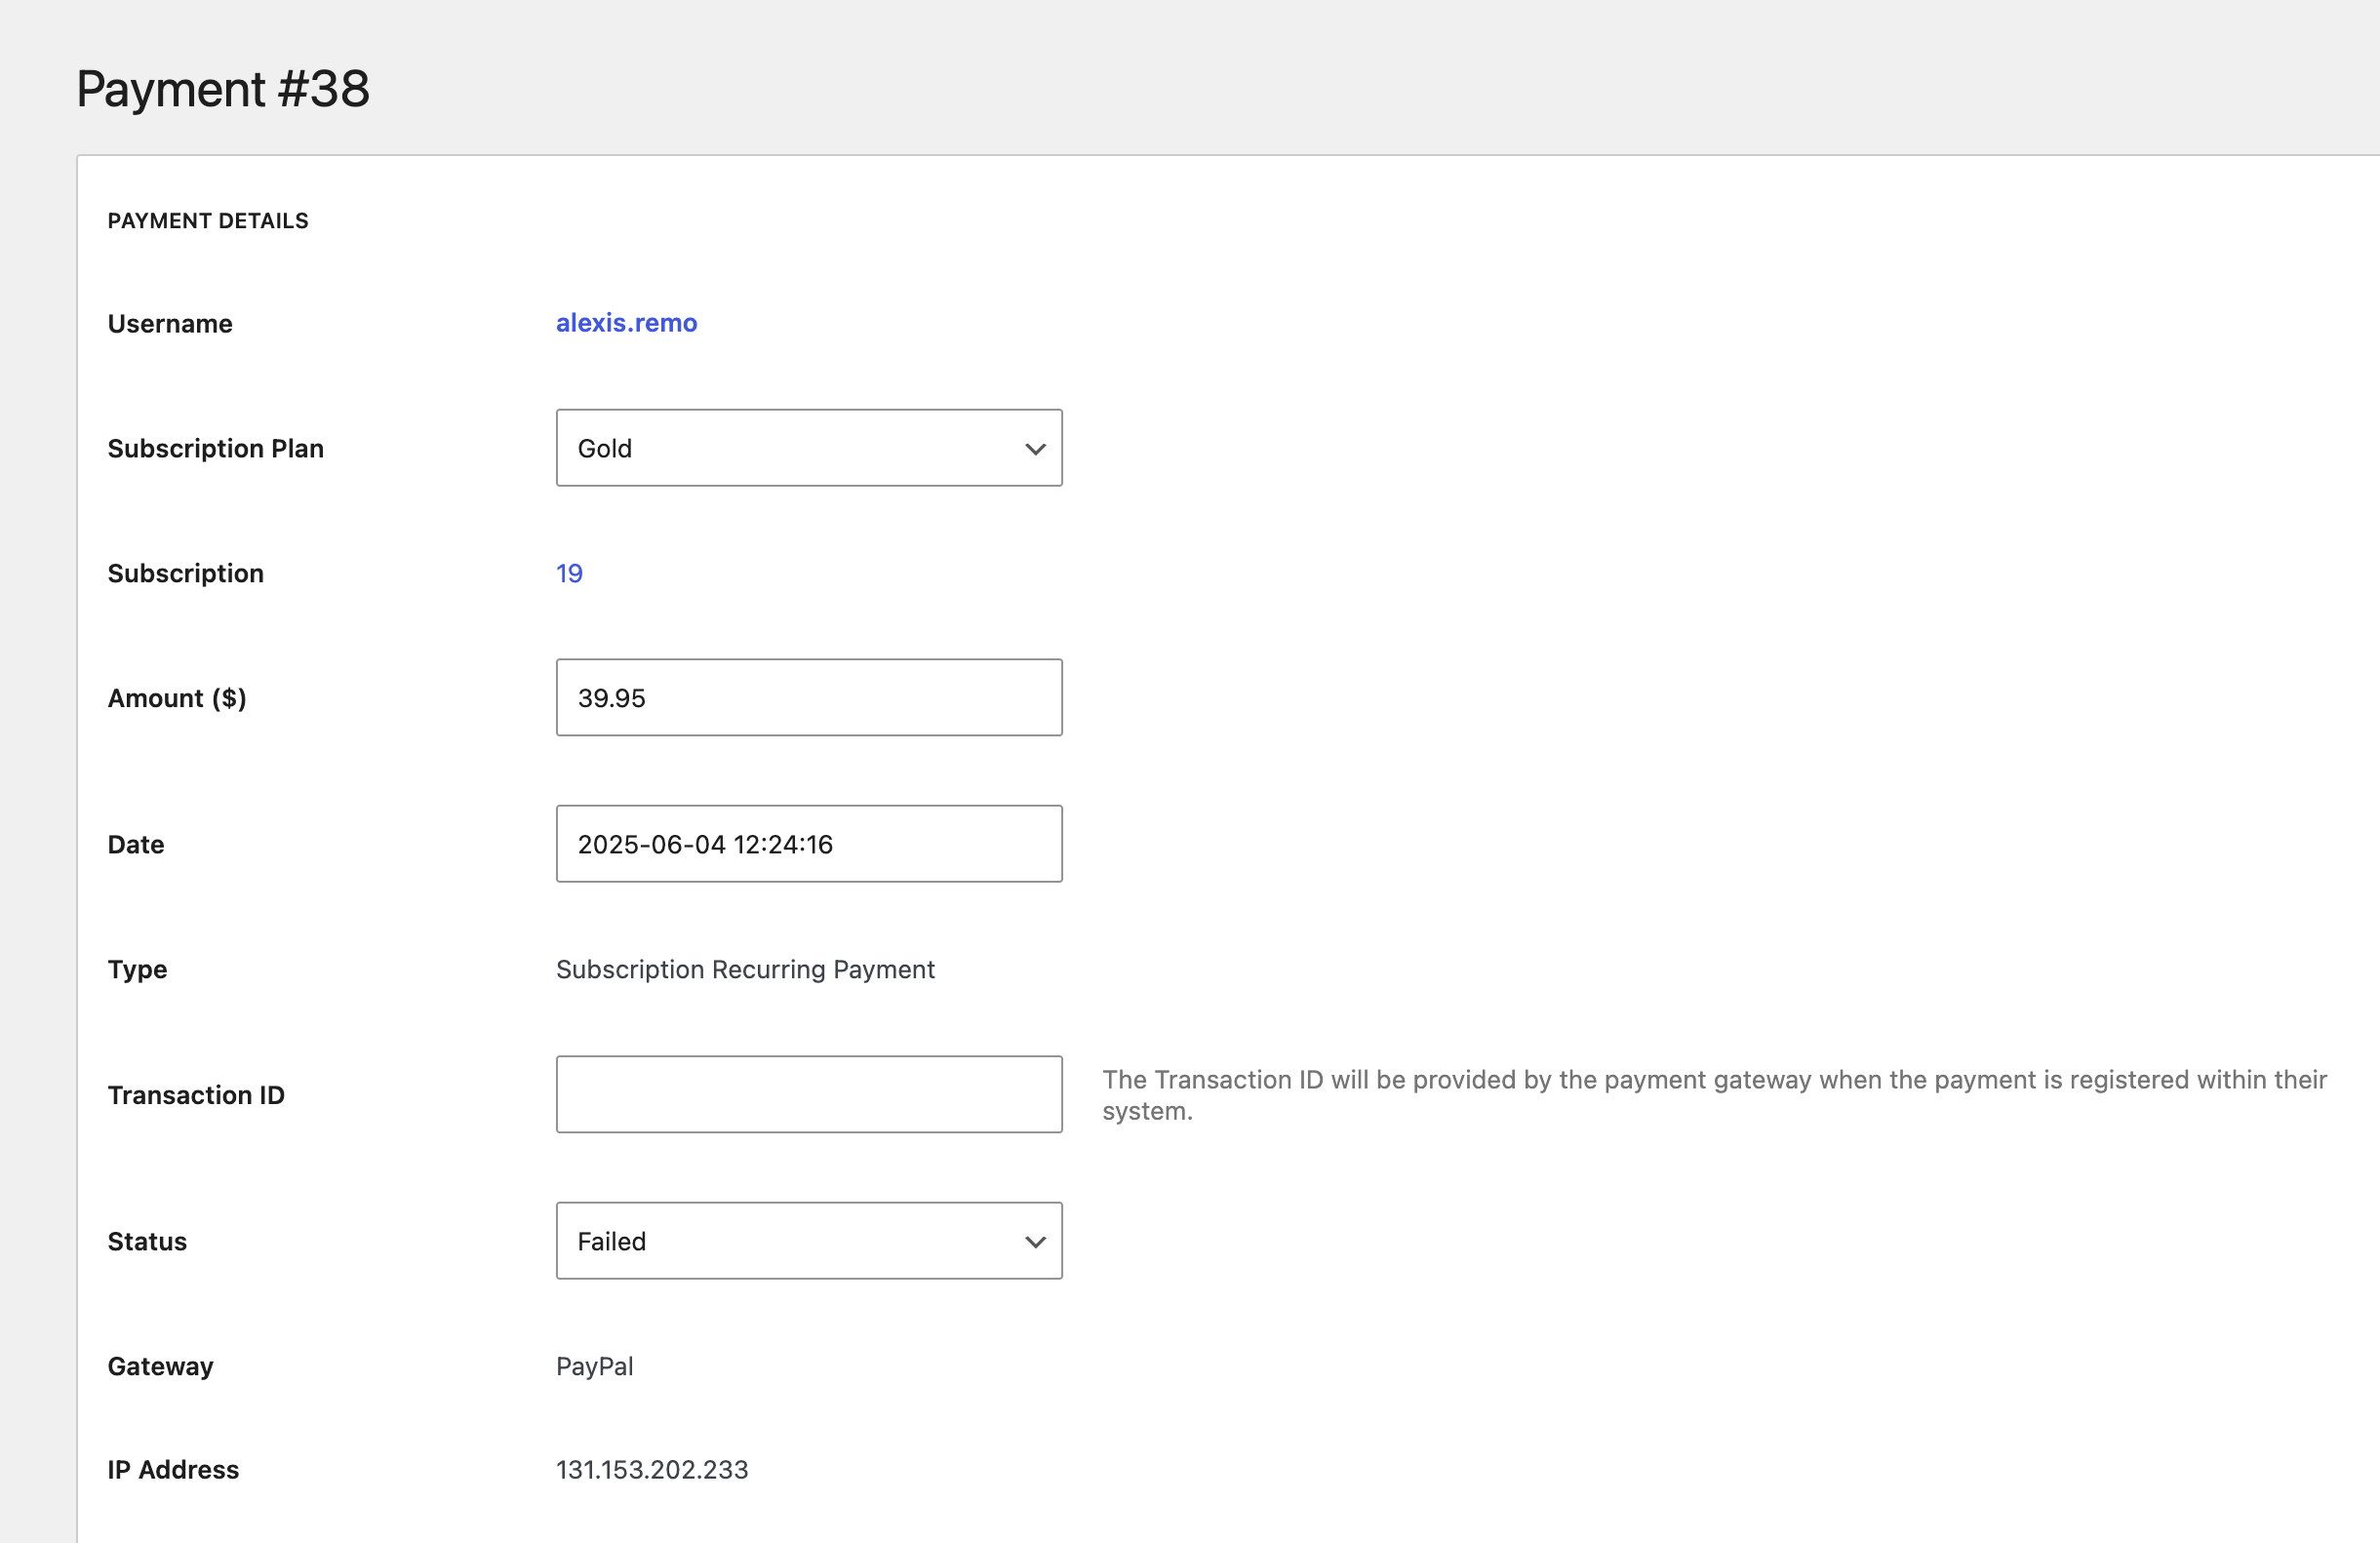Click the PAYMENT DETAILS section title
This screenshot has height=1543, width=2380.
[x=208, y=221]
